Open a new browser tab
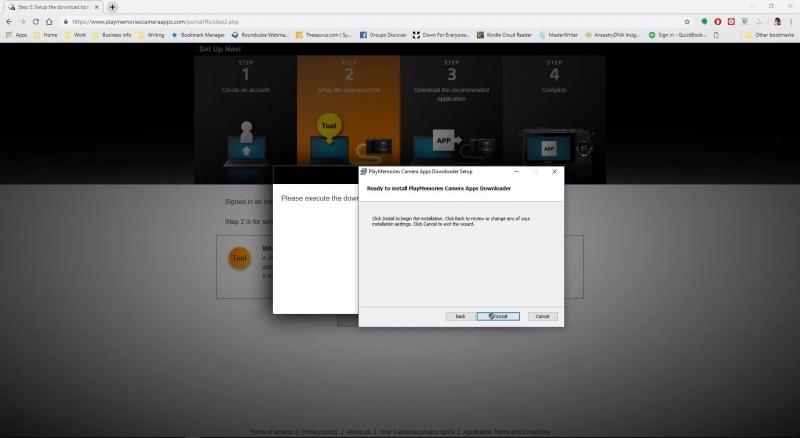This screenshot has width=800, height=438. (112, 7)
